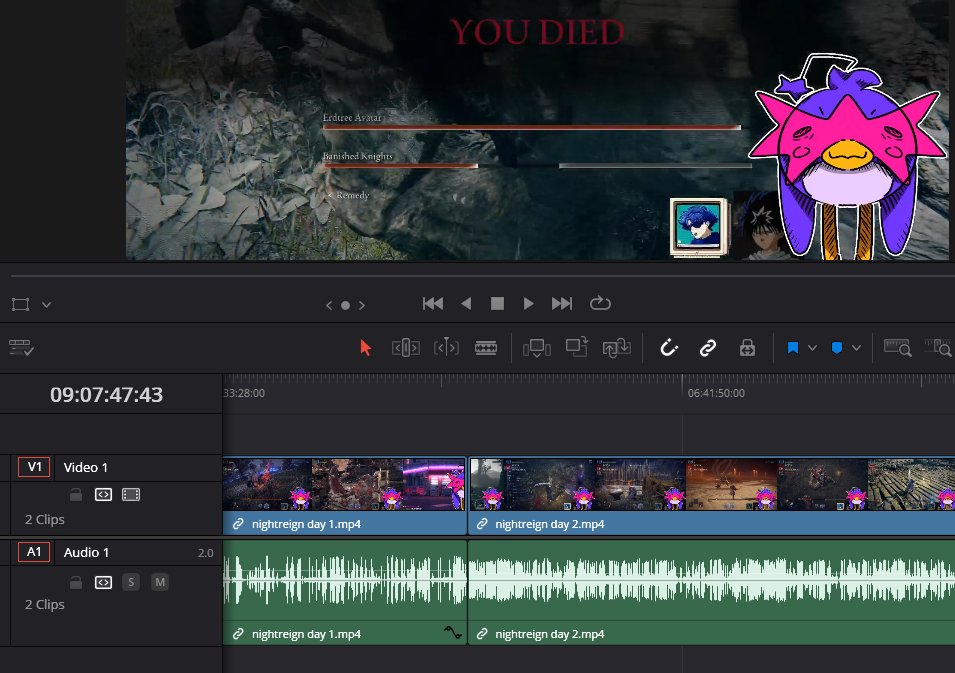Open marker color dropdown arrow

856,348
